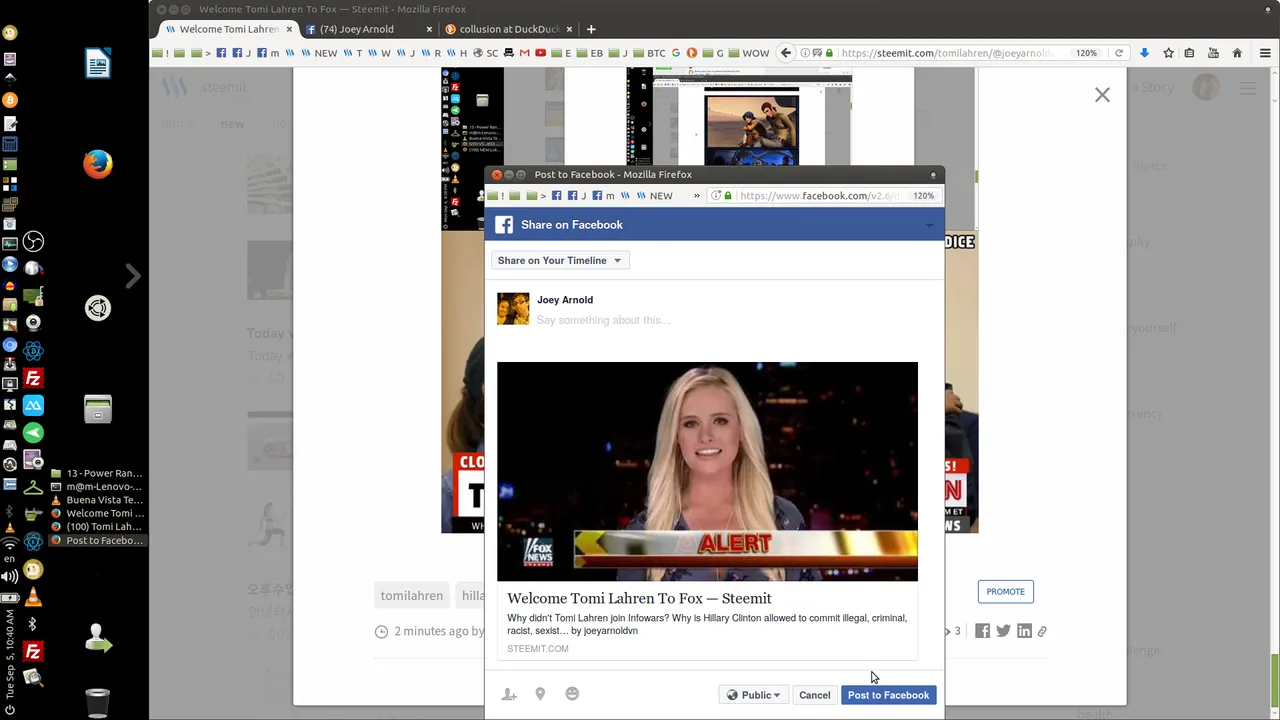This screenshot has width=1280, height=720.
Task: Switch to Post to Facebo... window entry
Action: tap(97, 541)
